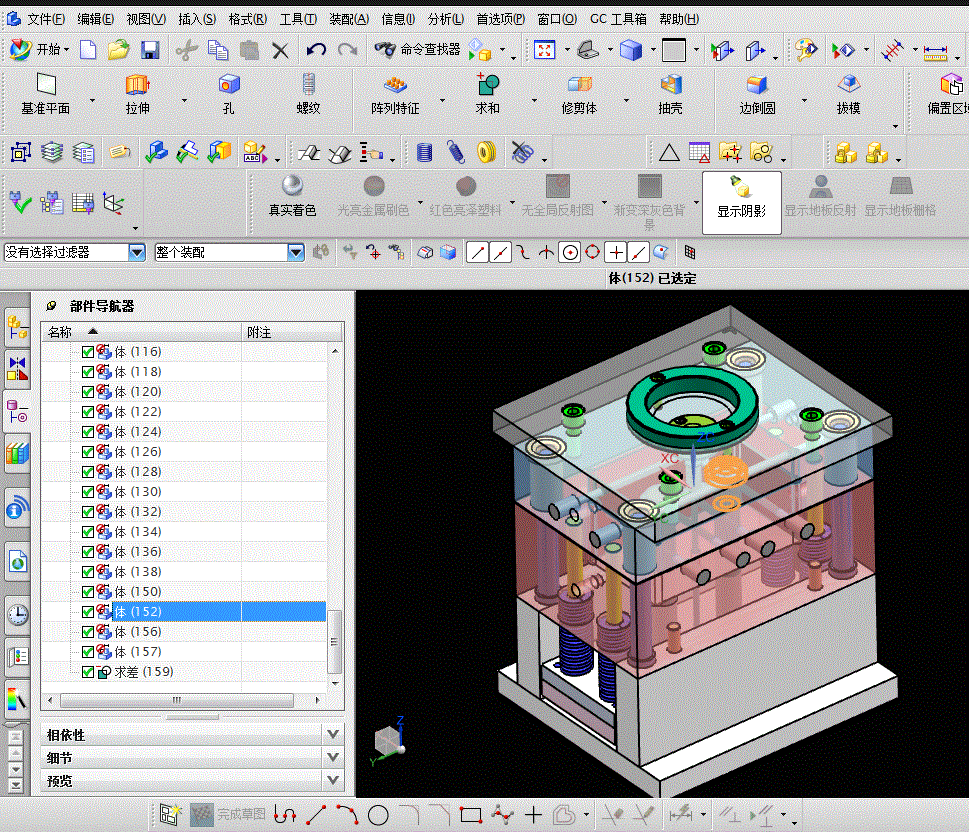Uncheck the checkbox for 体 (116)

coord(88,352)
